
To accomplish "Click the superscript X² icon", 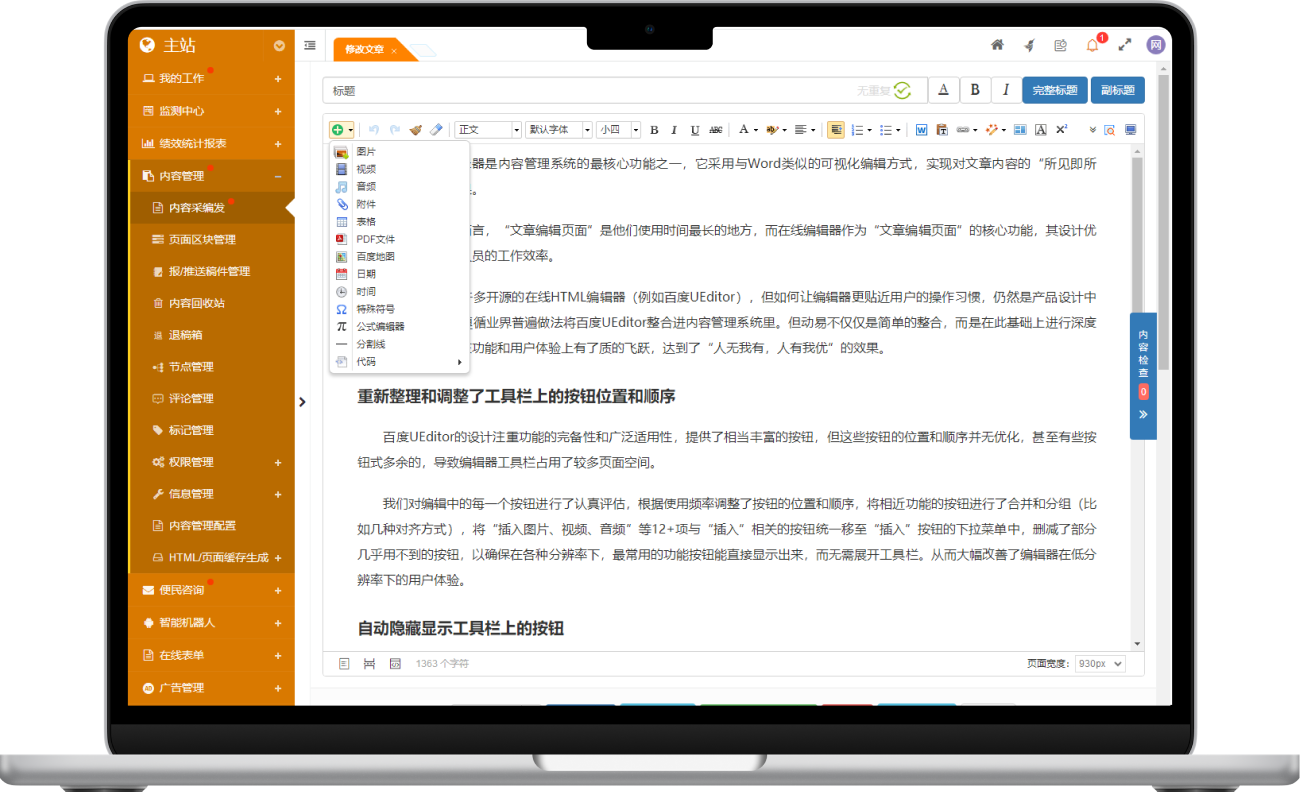I will 1061,130.
